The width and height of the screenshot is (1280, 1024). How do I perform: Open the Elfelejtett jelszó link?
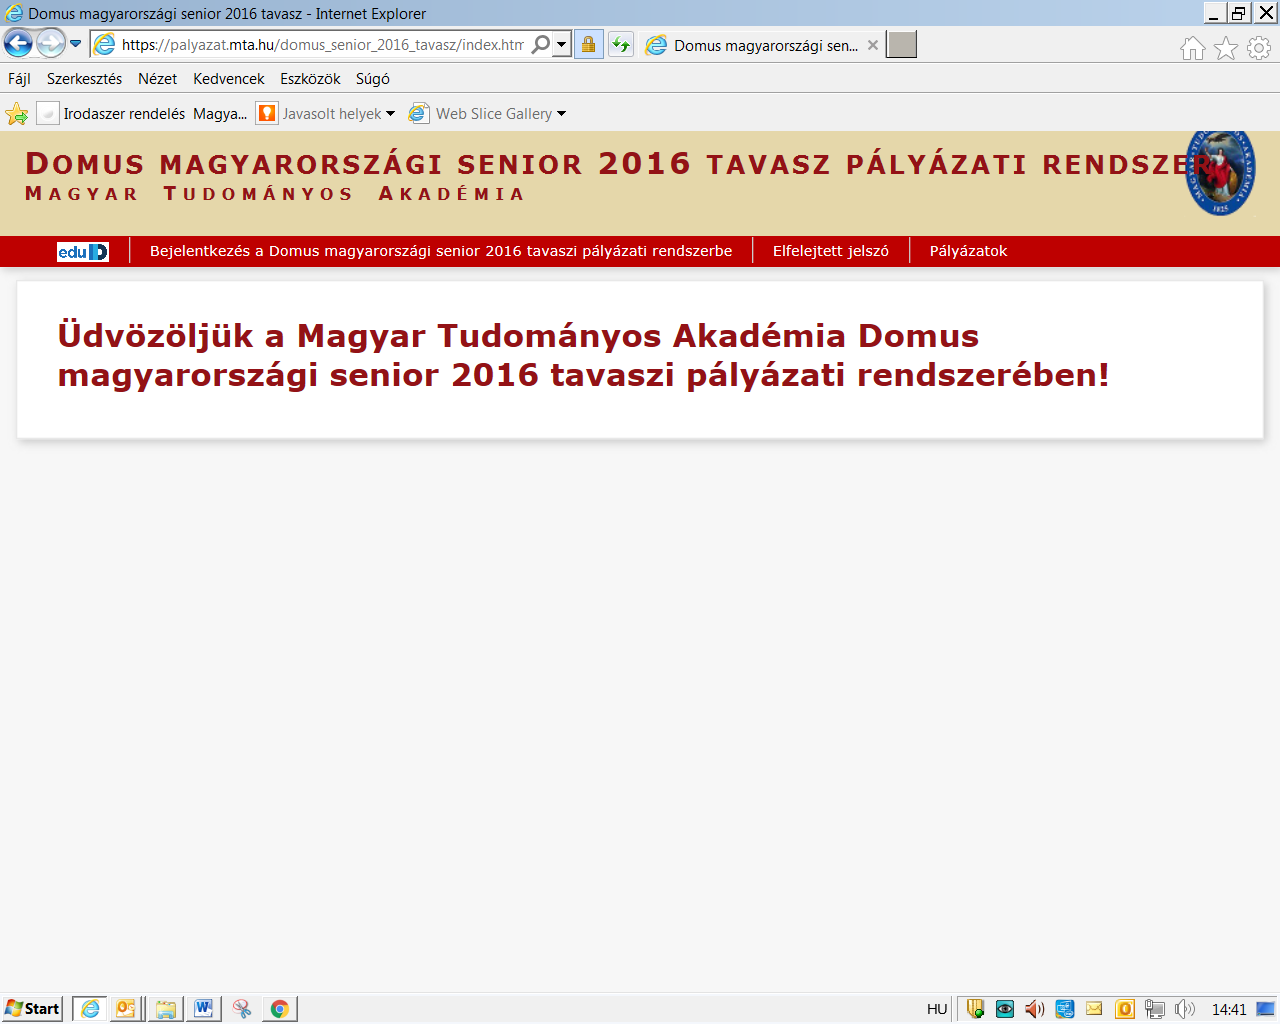pos(831,251)
